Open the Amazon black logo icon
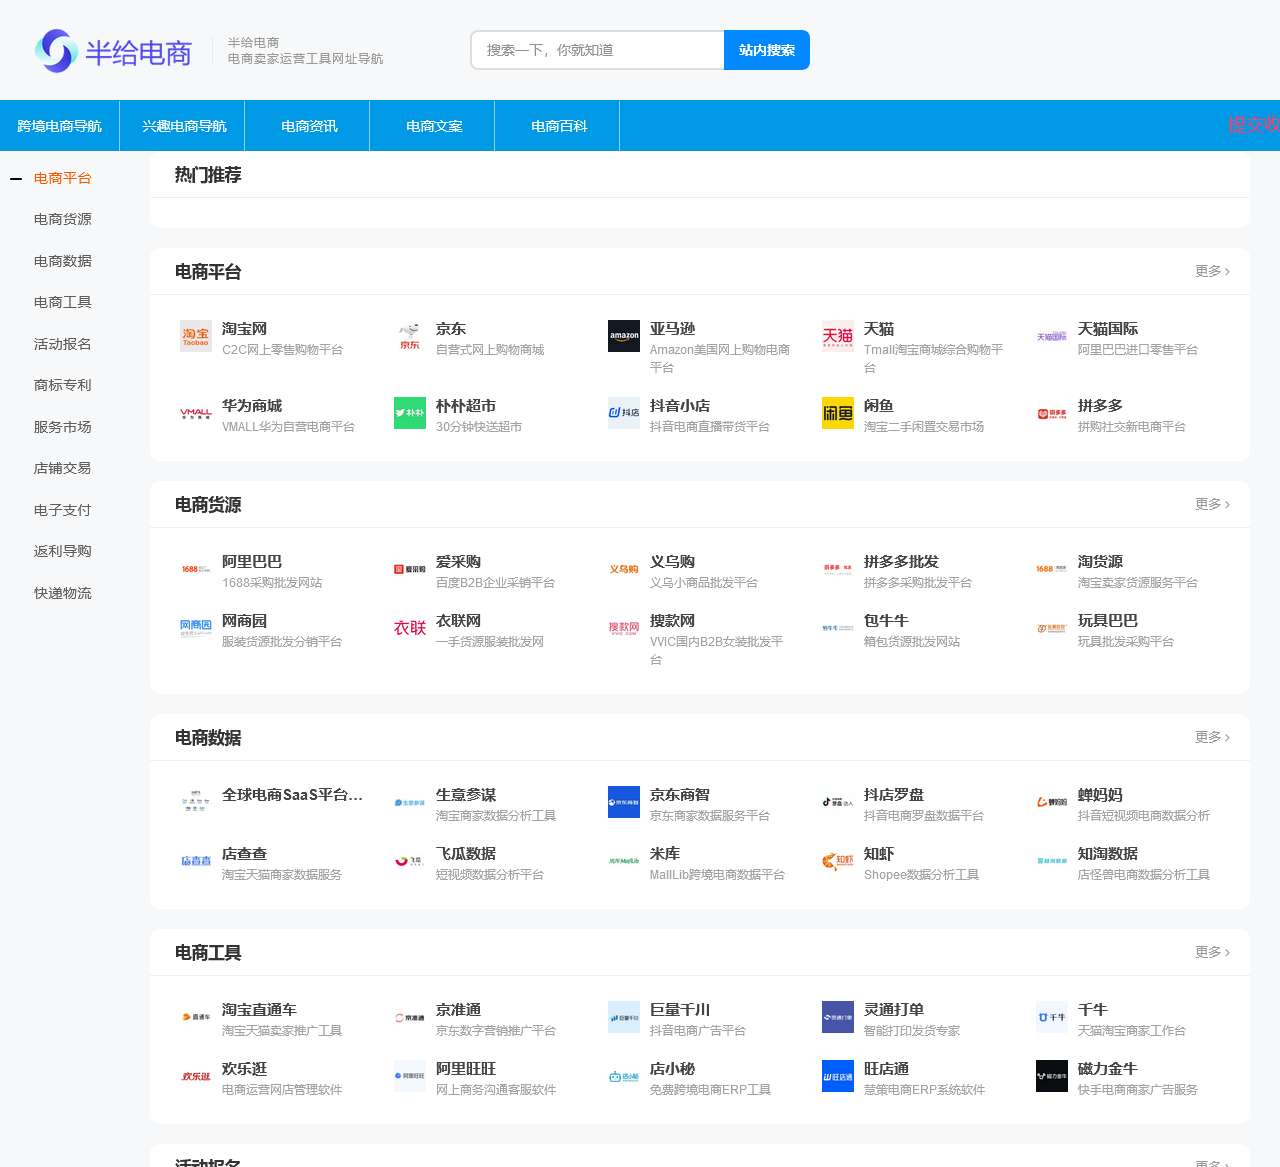 tap(624, 336)
